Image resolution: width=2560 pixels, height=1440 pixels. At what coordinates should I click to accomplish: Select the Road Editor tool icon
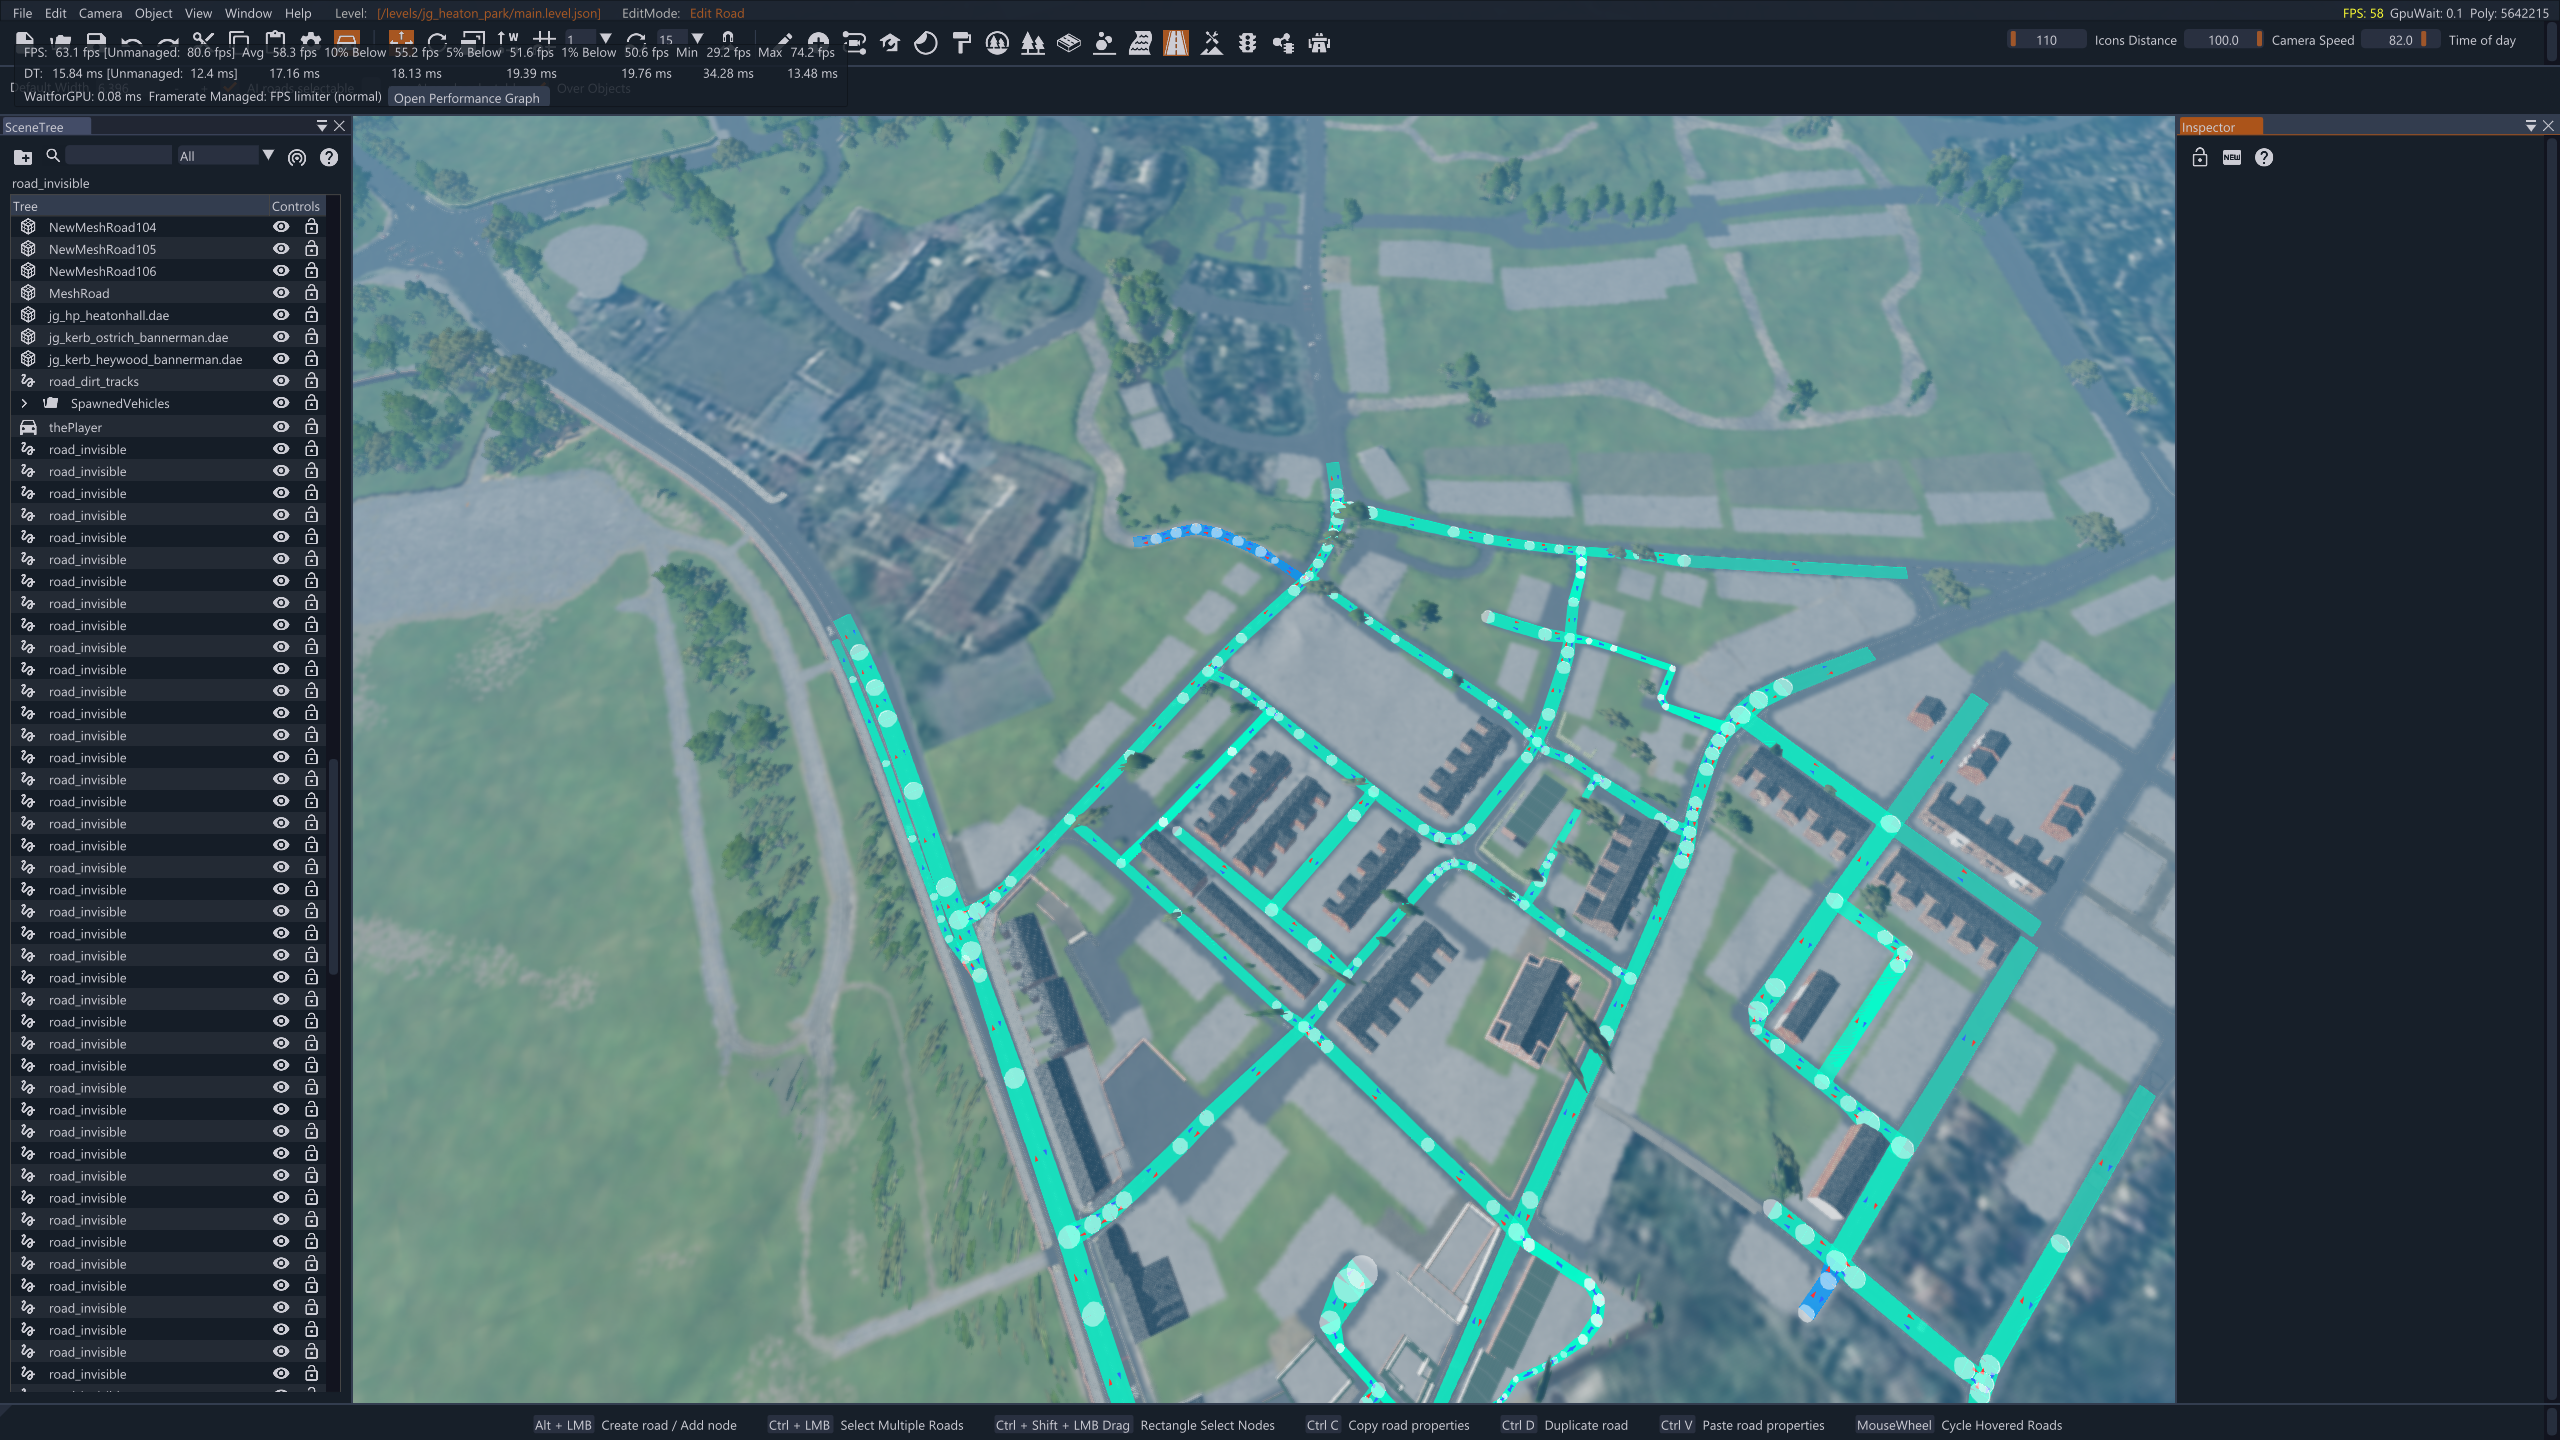point(1176,43)
